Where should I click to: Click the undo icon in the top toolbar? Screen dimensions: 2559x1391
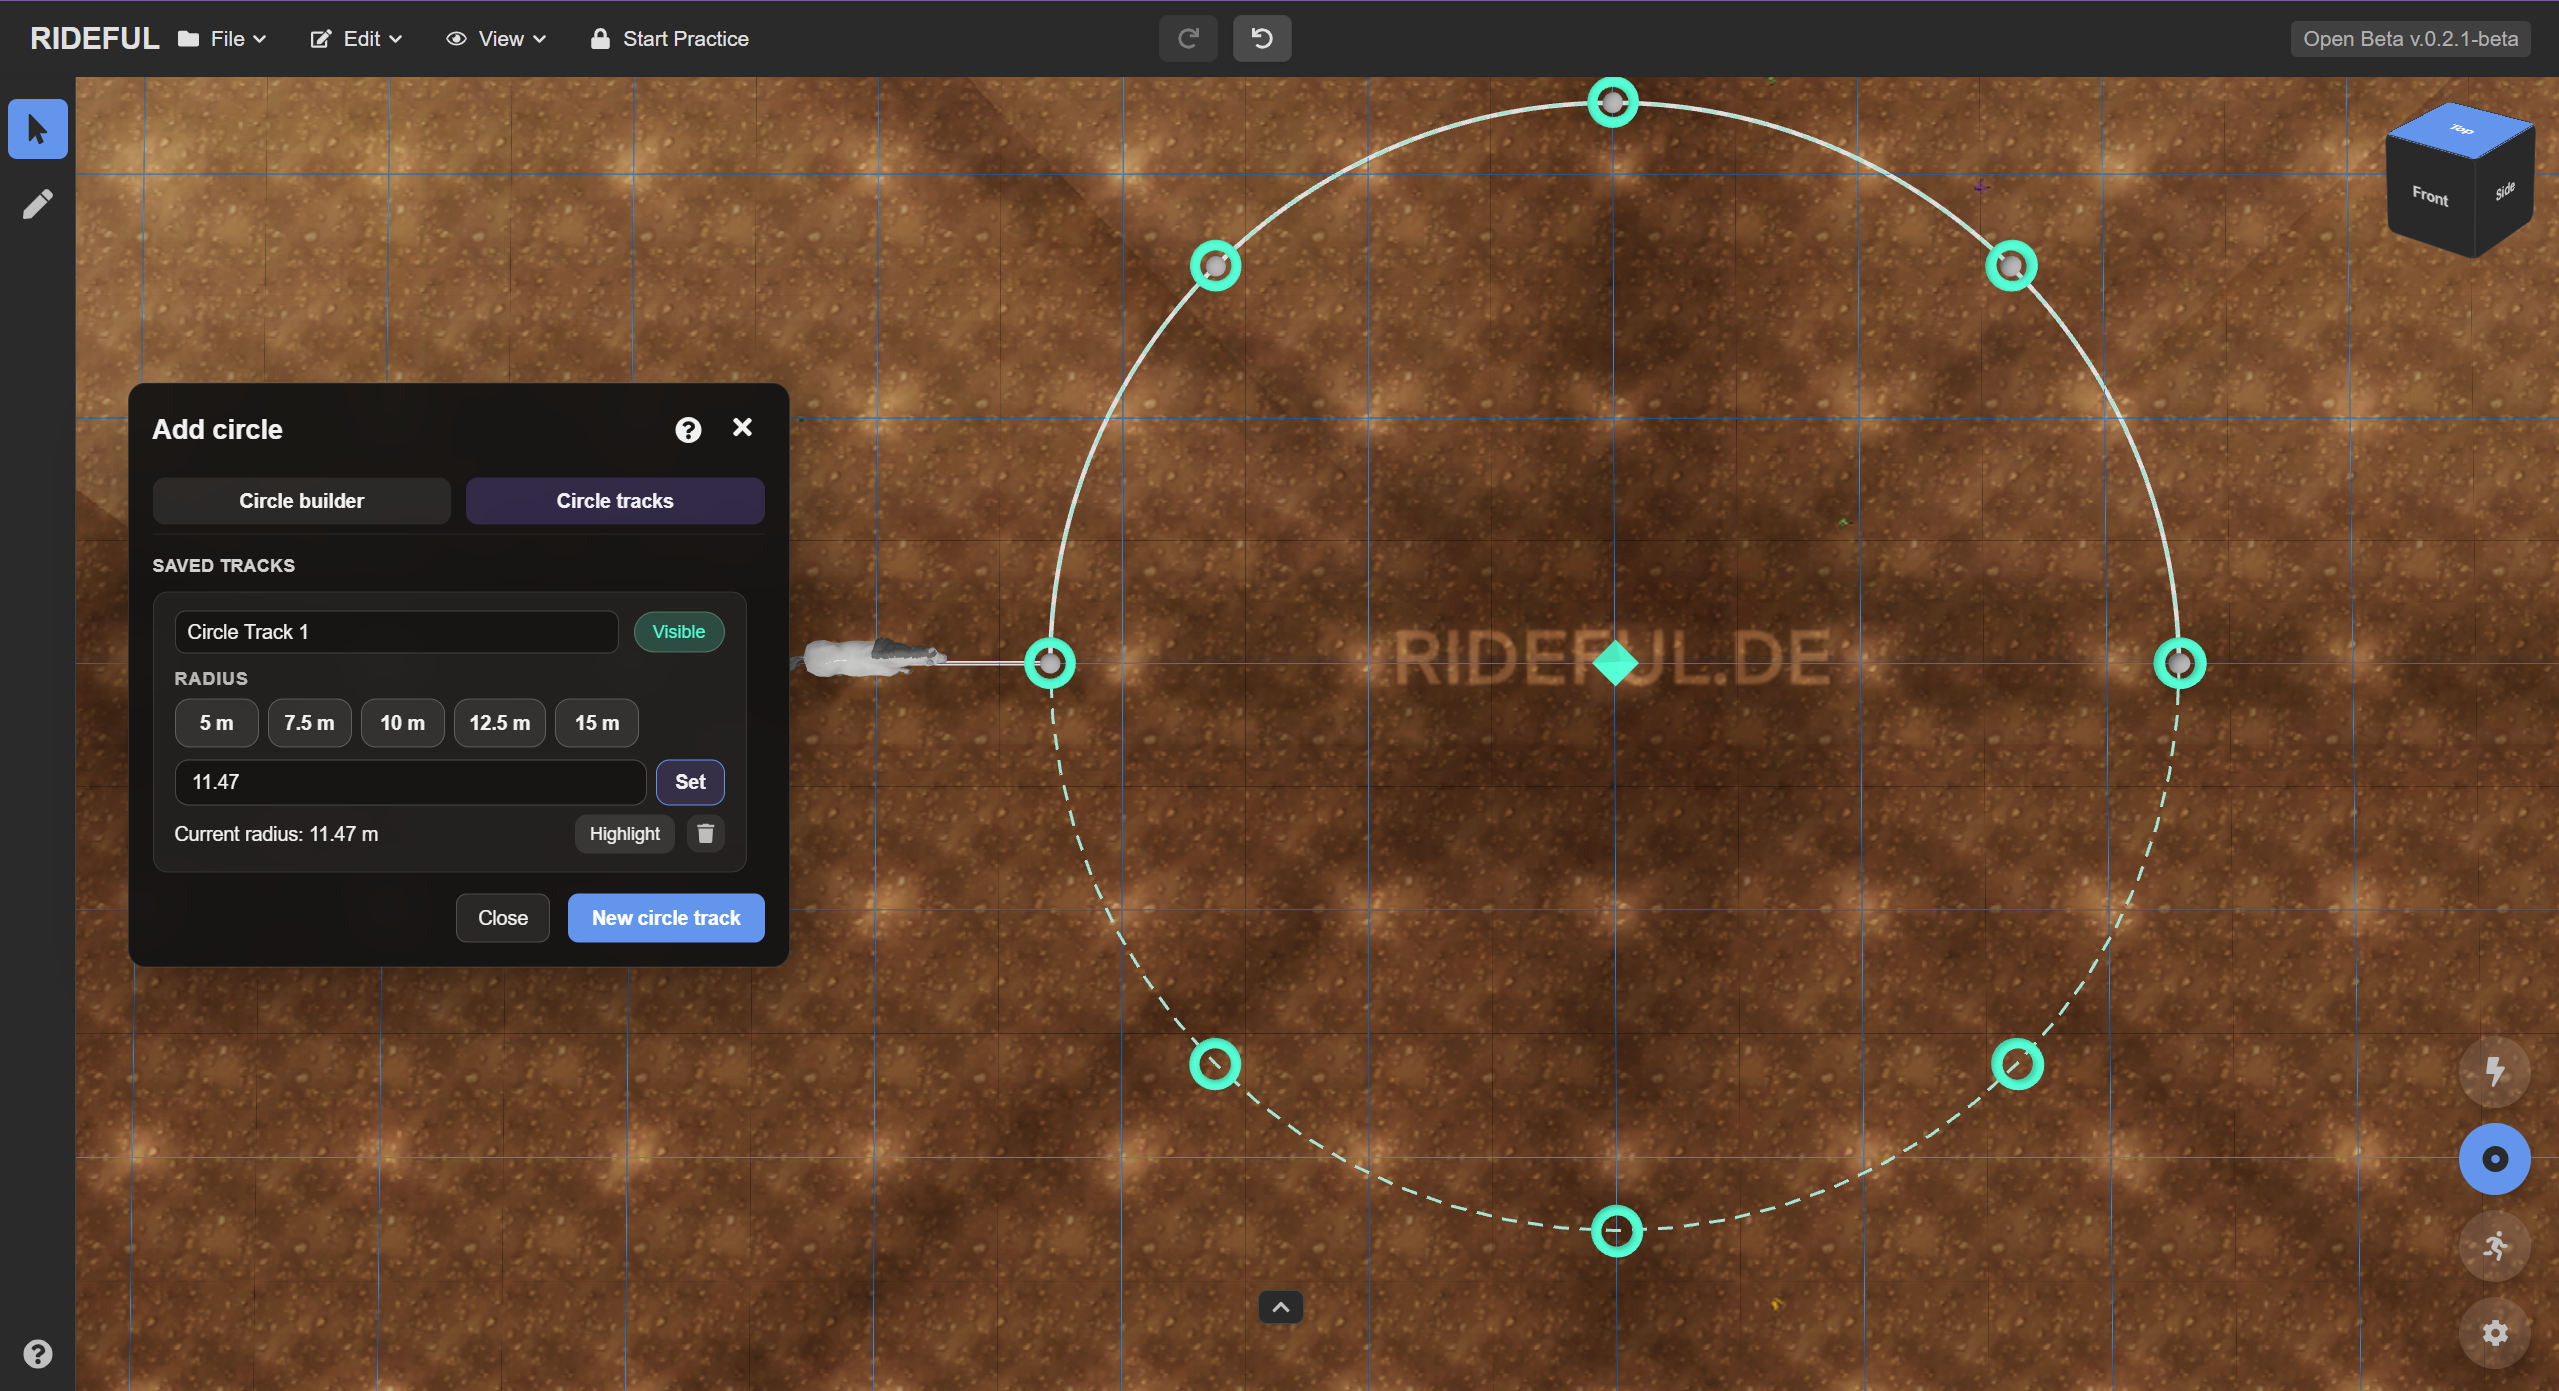[1261, 38]
